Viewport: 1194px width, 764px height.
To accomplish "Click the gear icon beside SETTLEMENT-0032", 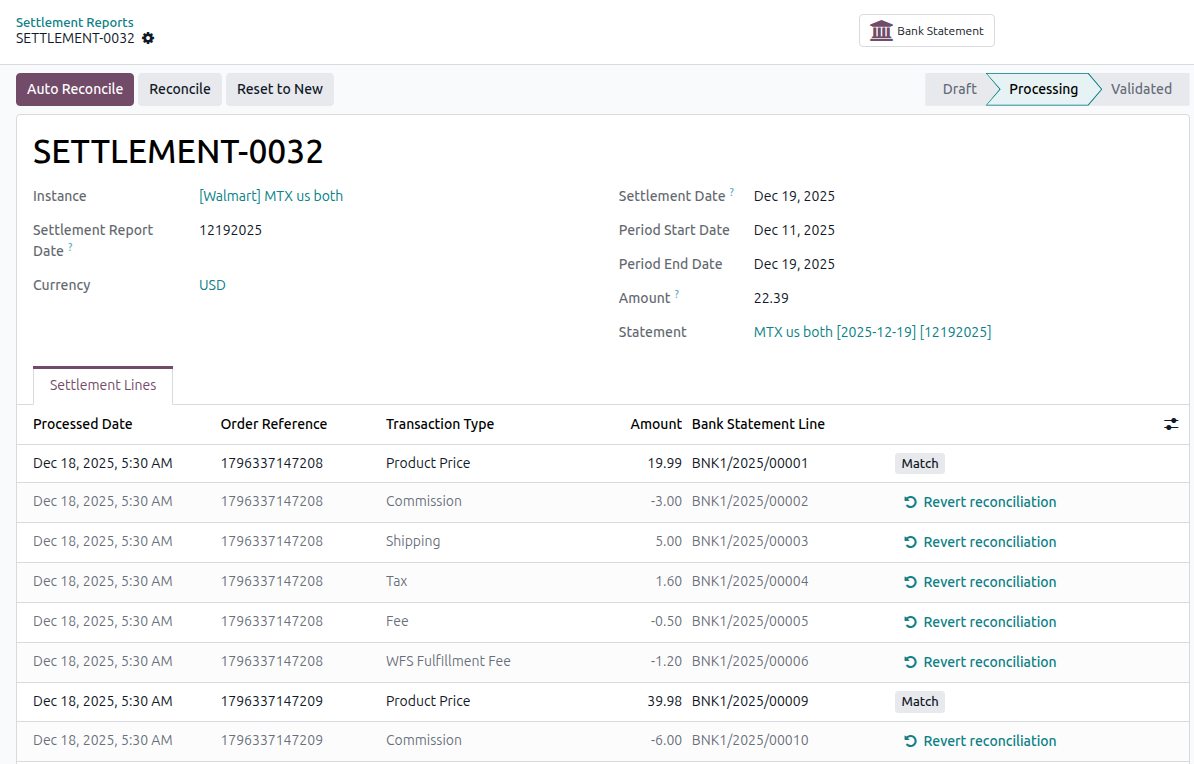I will pyautogui.click(x=148, y=38).
